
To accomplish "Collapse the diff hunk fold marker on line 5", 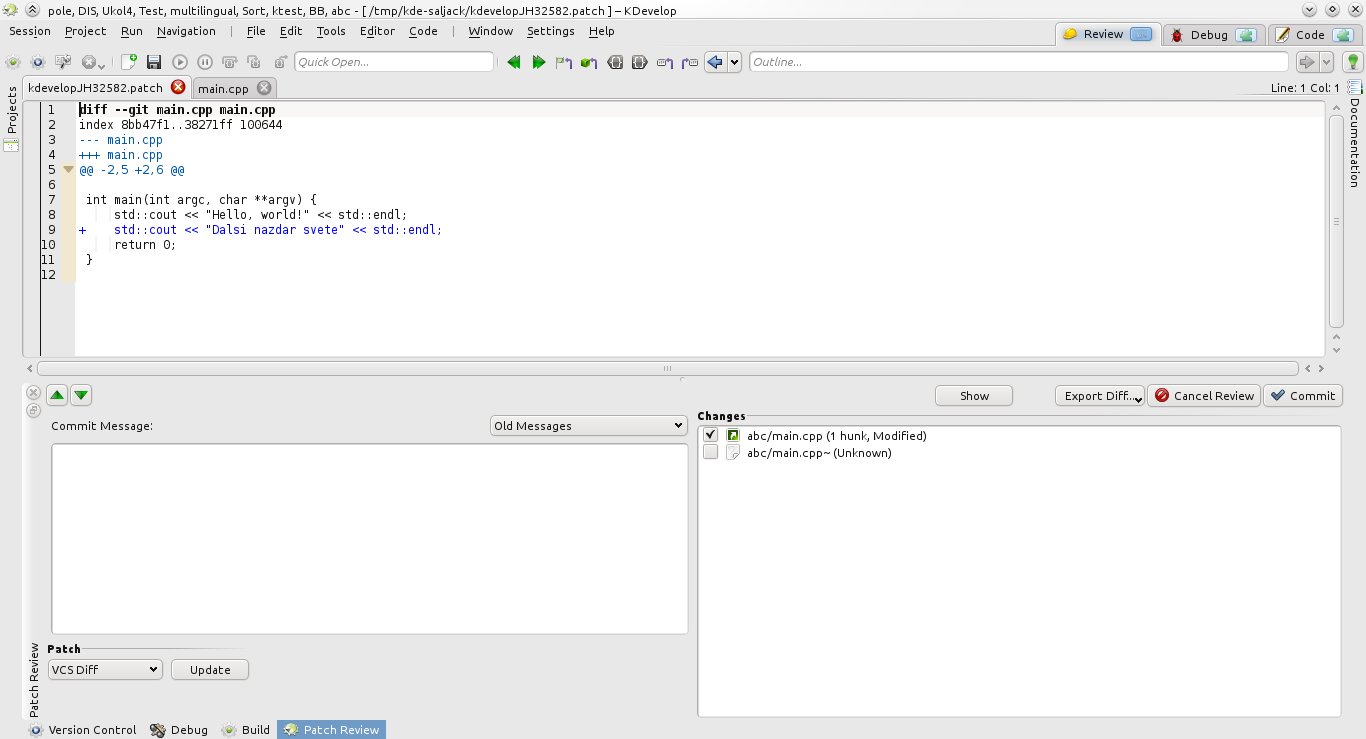I will point(68,170).
